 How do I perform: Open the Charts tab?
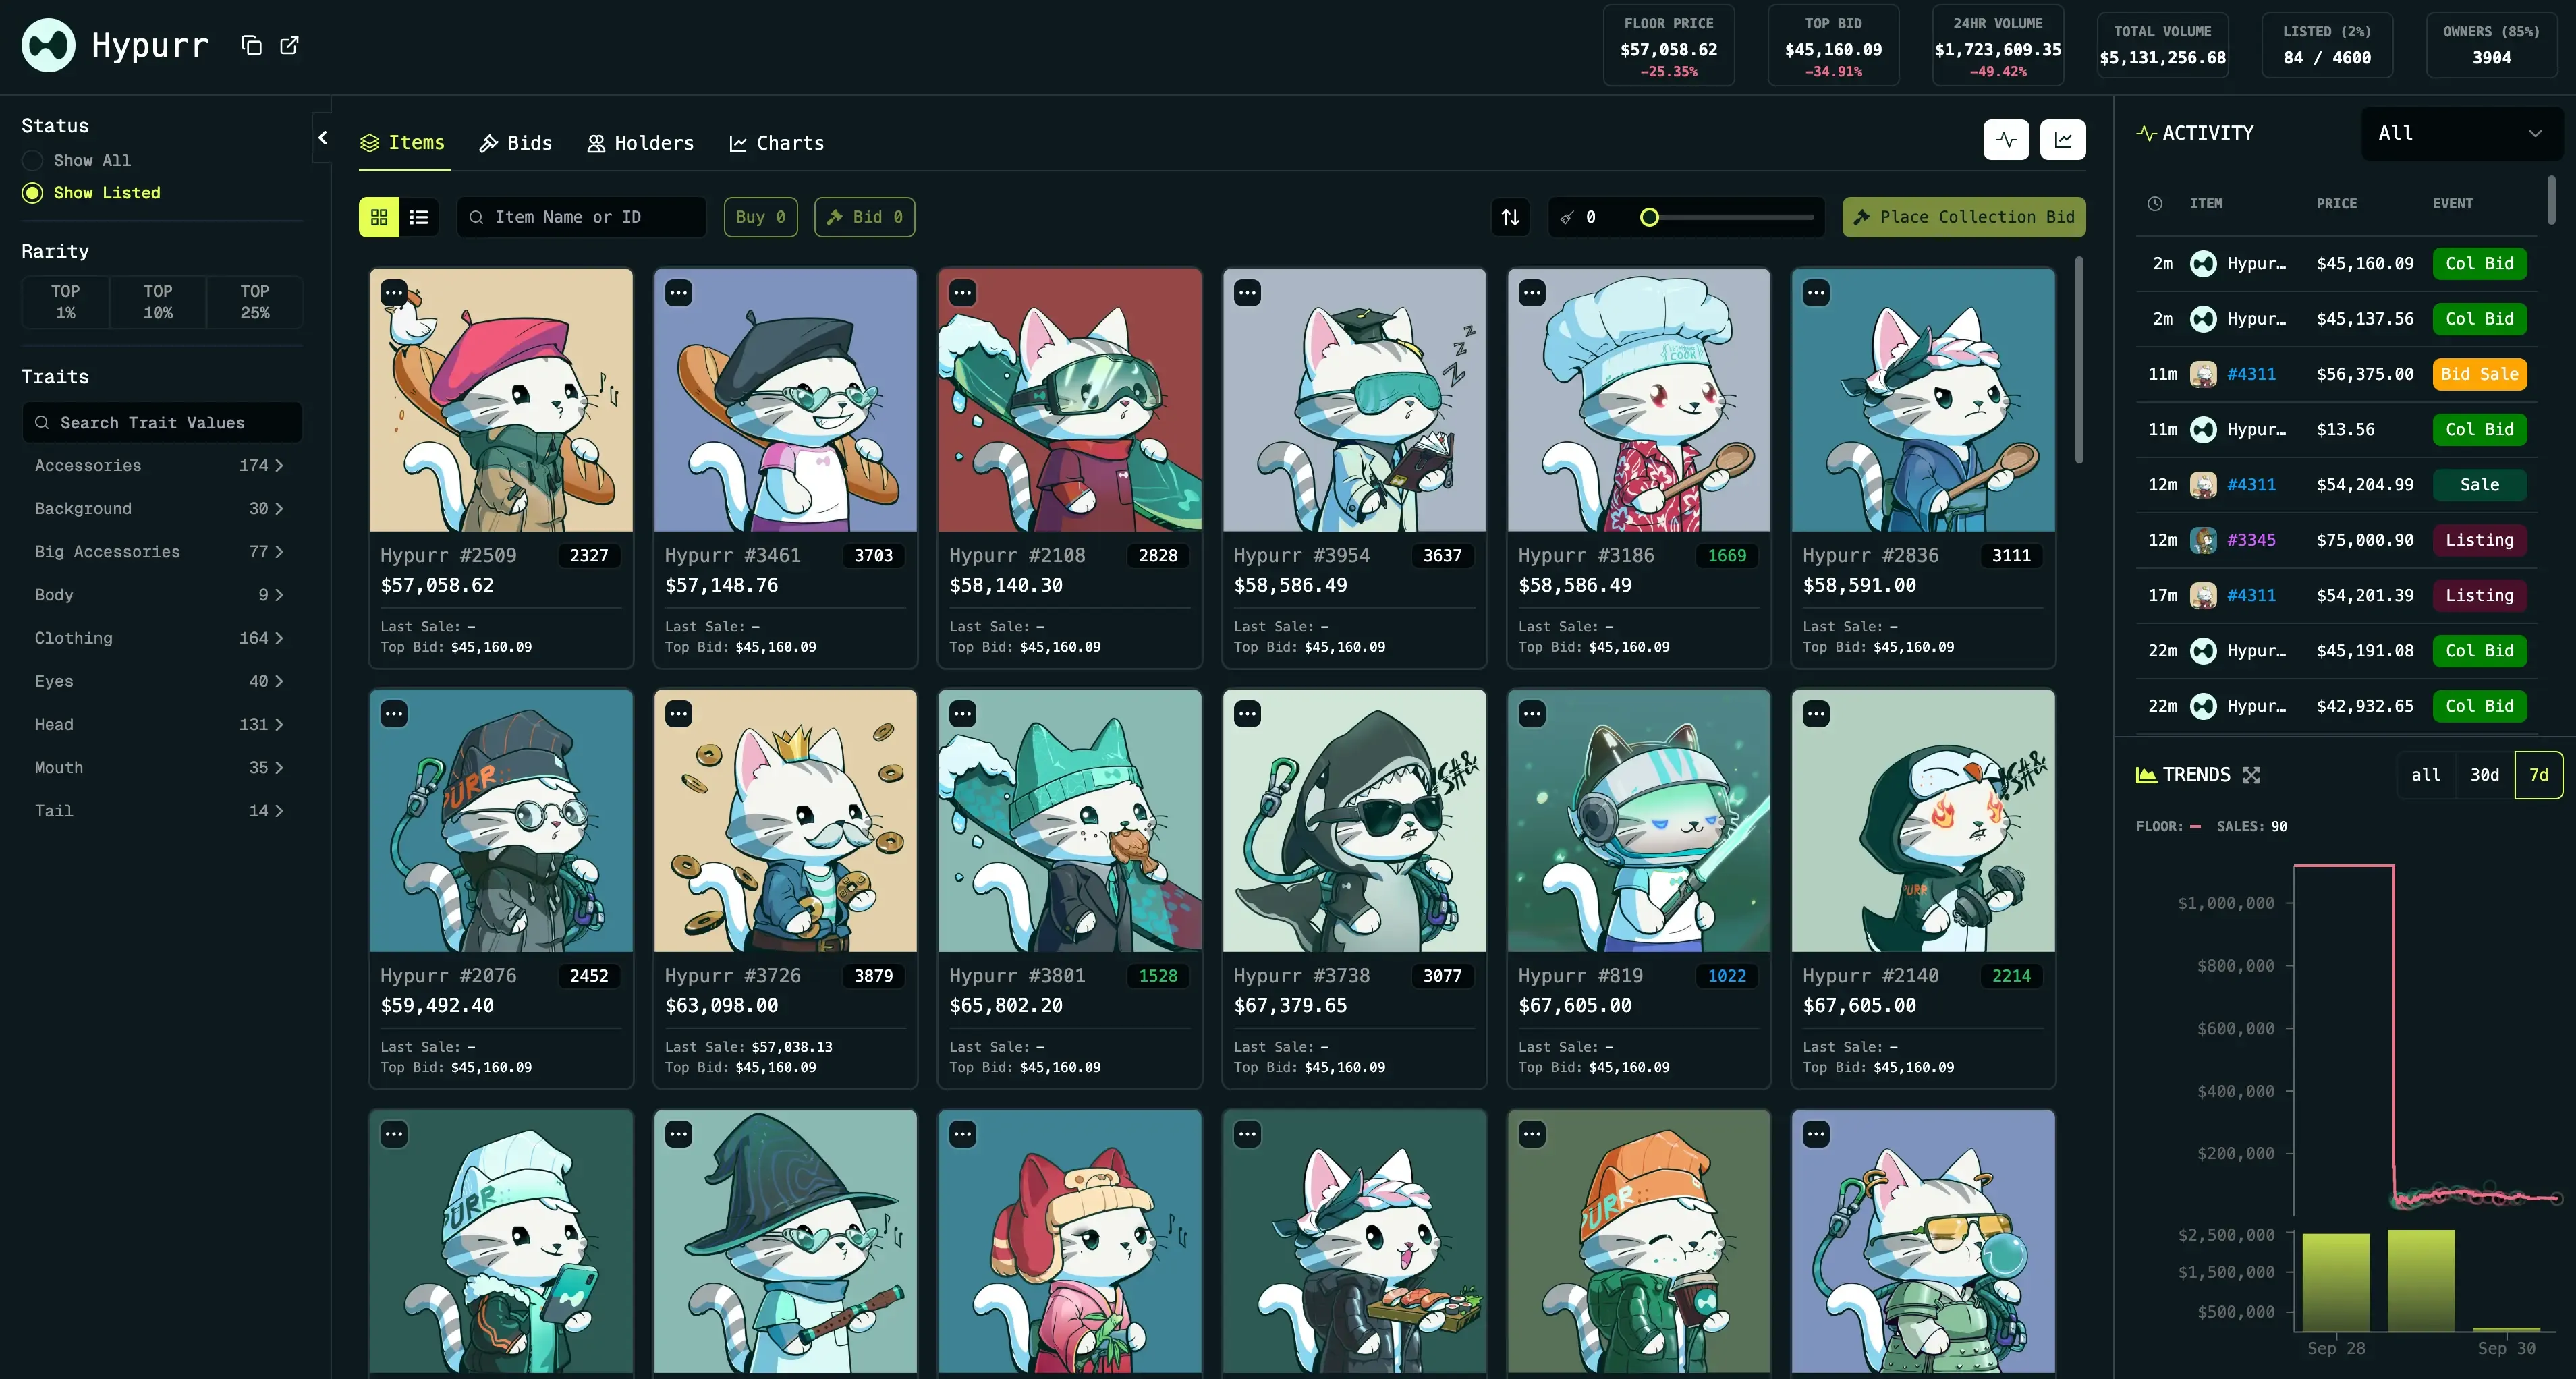pyautogui.click(x=777, y=142)
